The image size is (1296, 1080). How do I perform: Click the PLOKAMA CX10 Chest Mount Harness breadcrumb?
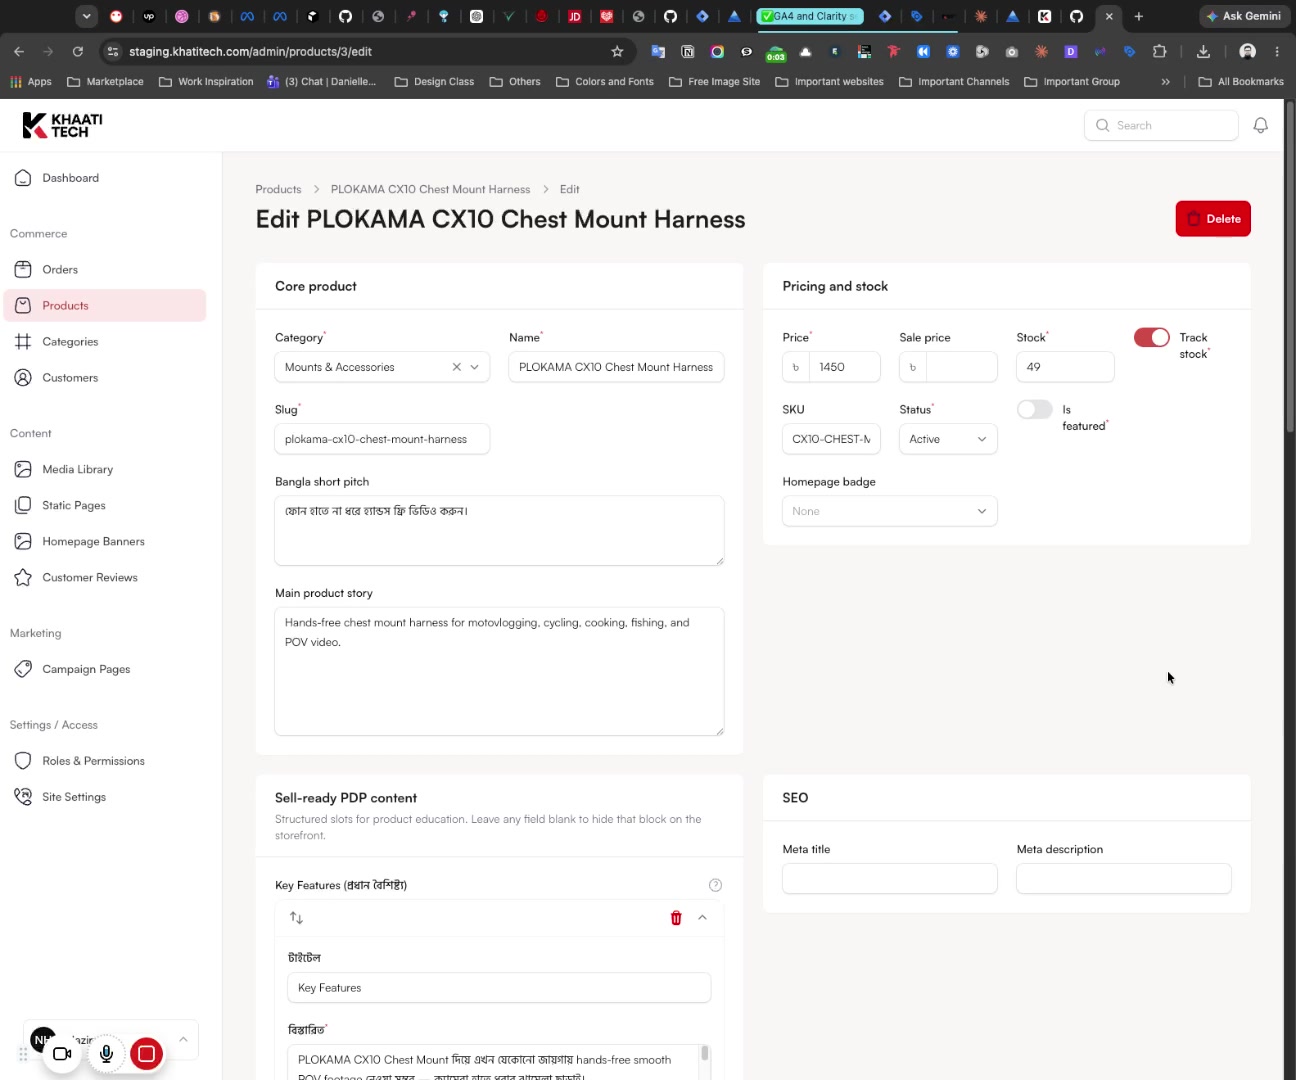point(430,189)
